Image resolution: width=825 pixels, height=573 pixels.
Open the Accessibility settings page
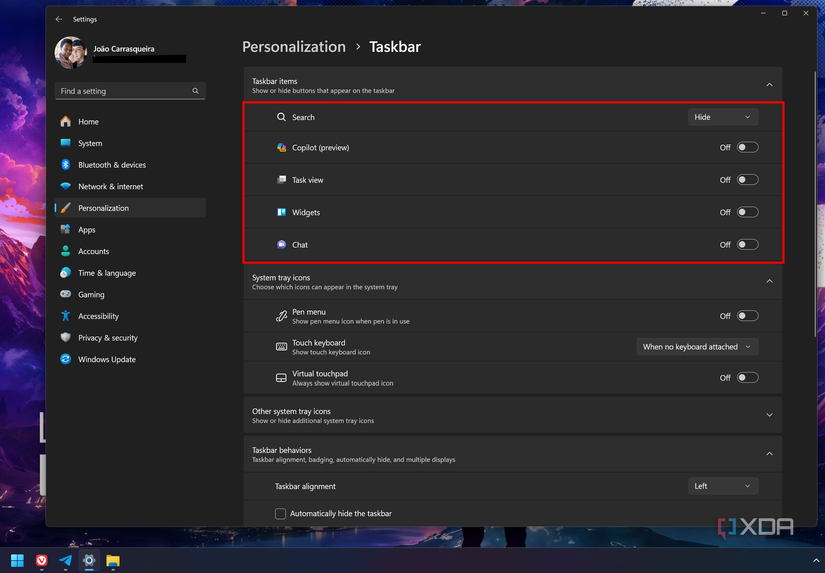tap(130, 316)
